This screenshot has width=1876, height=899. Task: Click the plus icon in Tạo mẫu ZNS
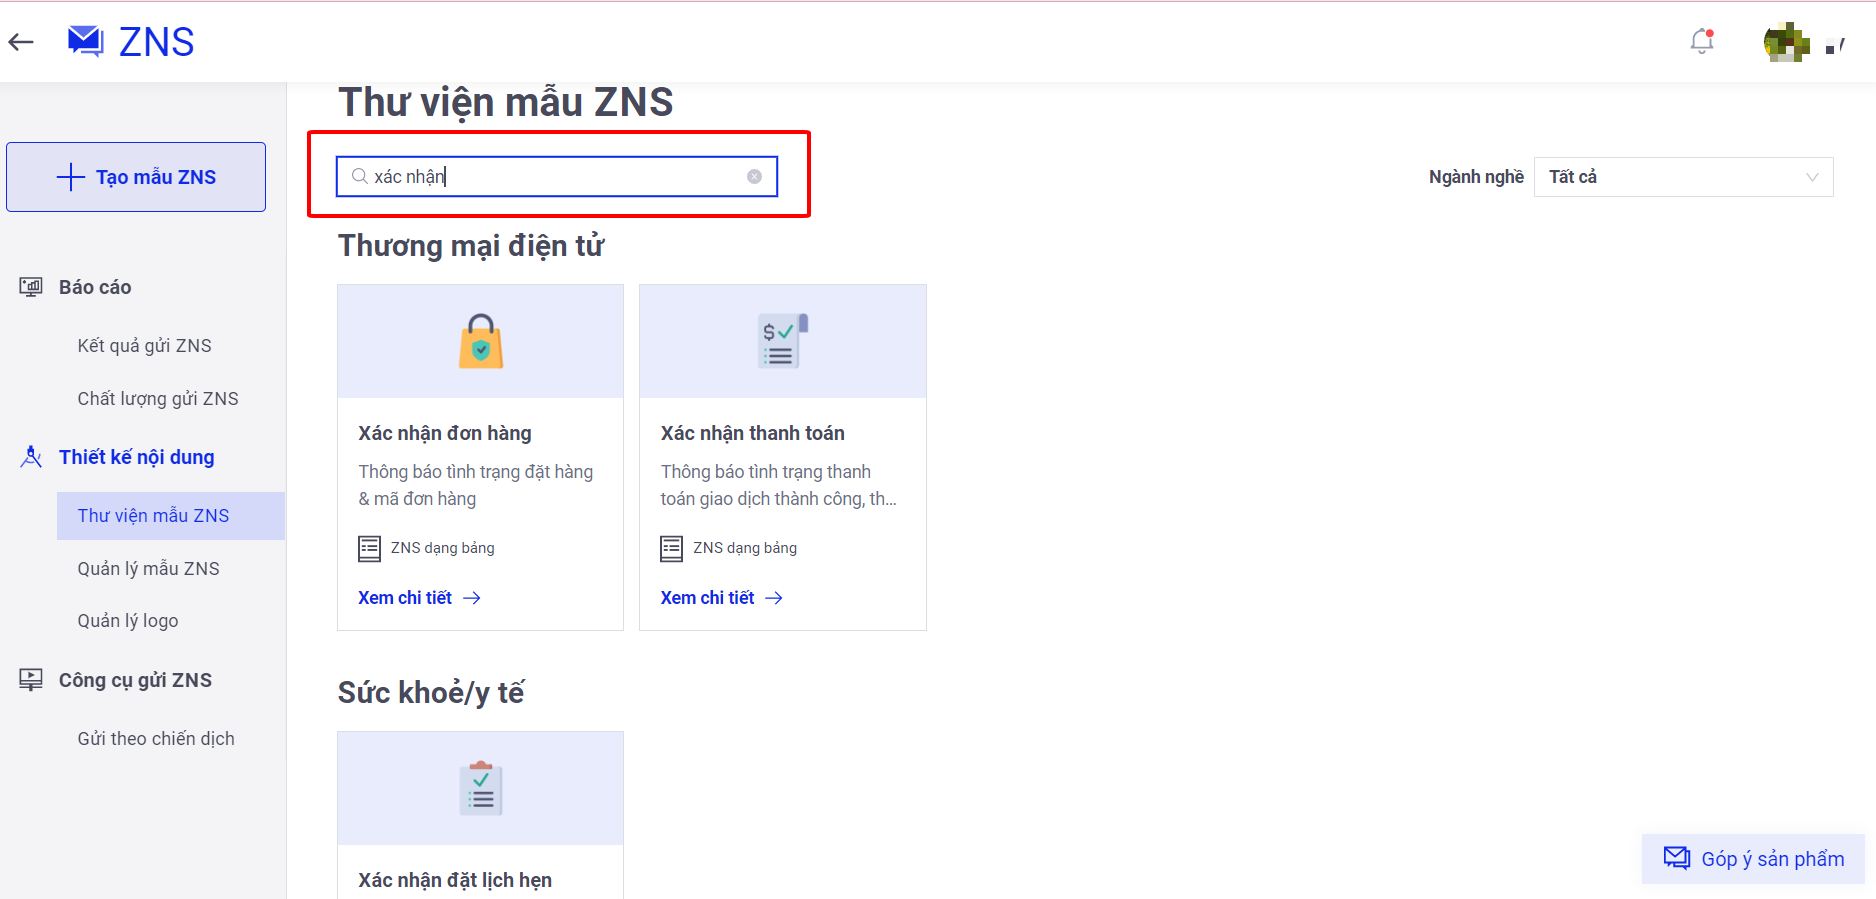(x=70, y=177)
